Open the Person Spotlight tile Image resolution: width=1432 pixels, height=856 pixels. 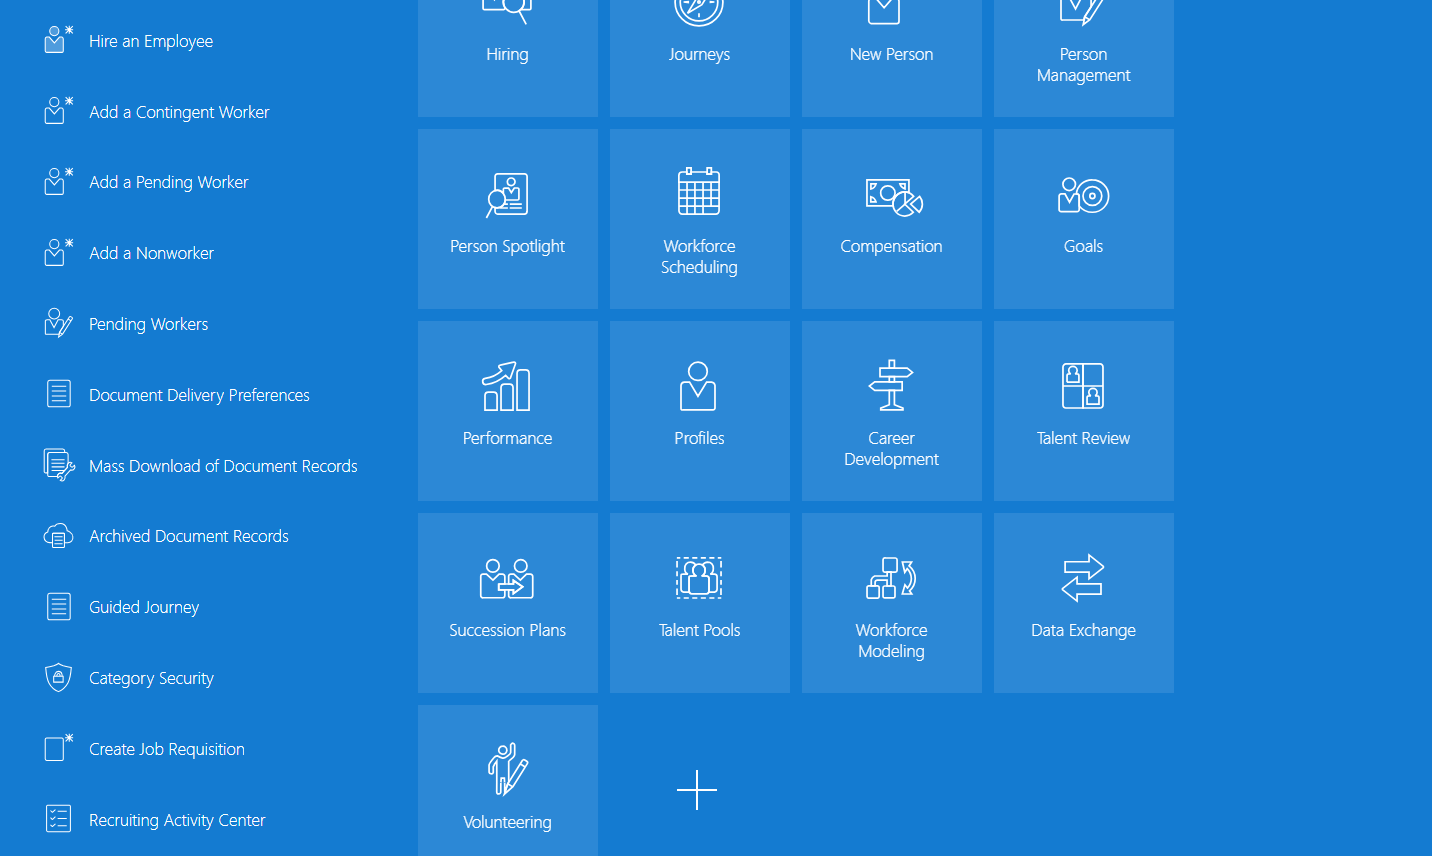(x=508, y=219)
